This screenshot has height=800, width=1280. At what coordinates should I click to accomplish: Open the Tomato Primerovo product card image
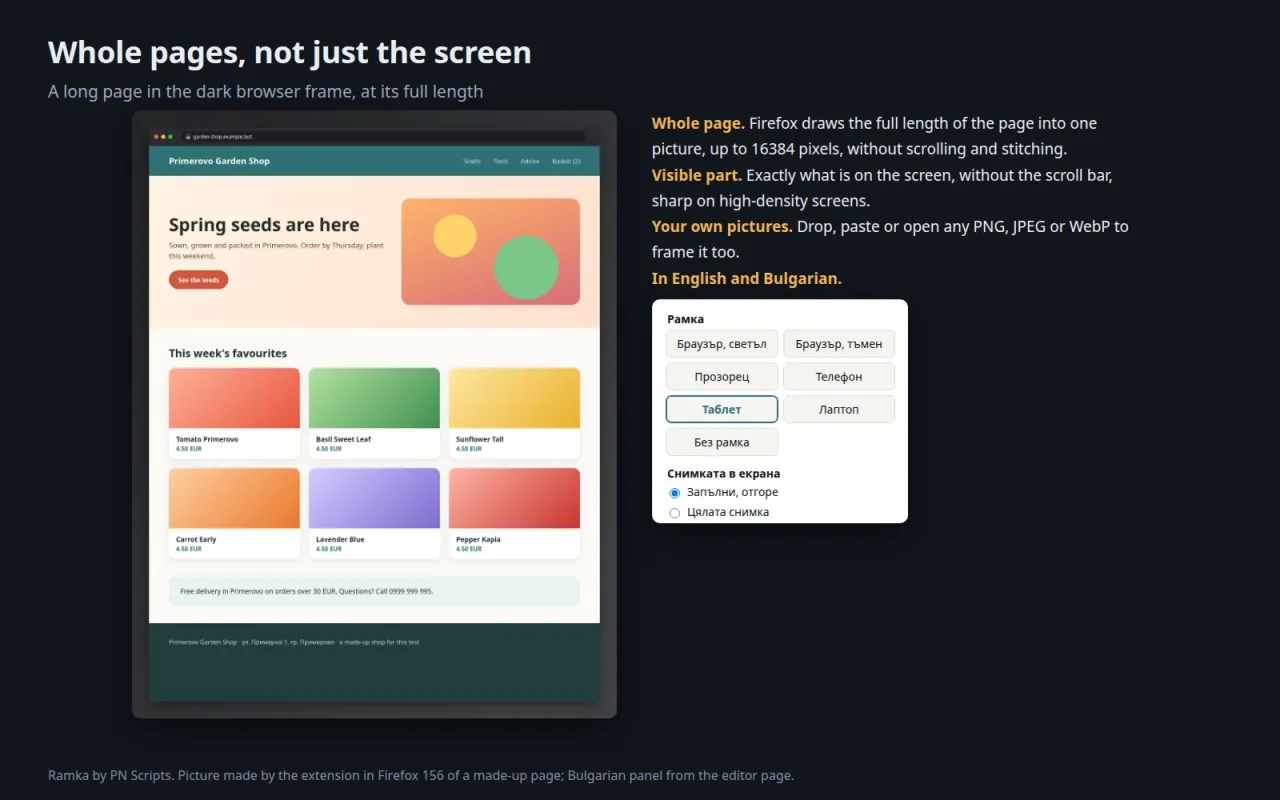point(234,398)
